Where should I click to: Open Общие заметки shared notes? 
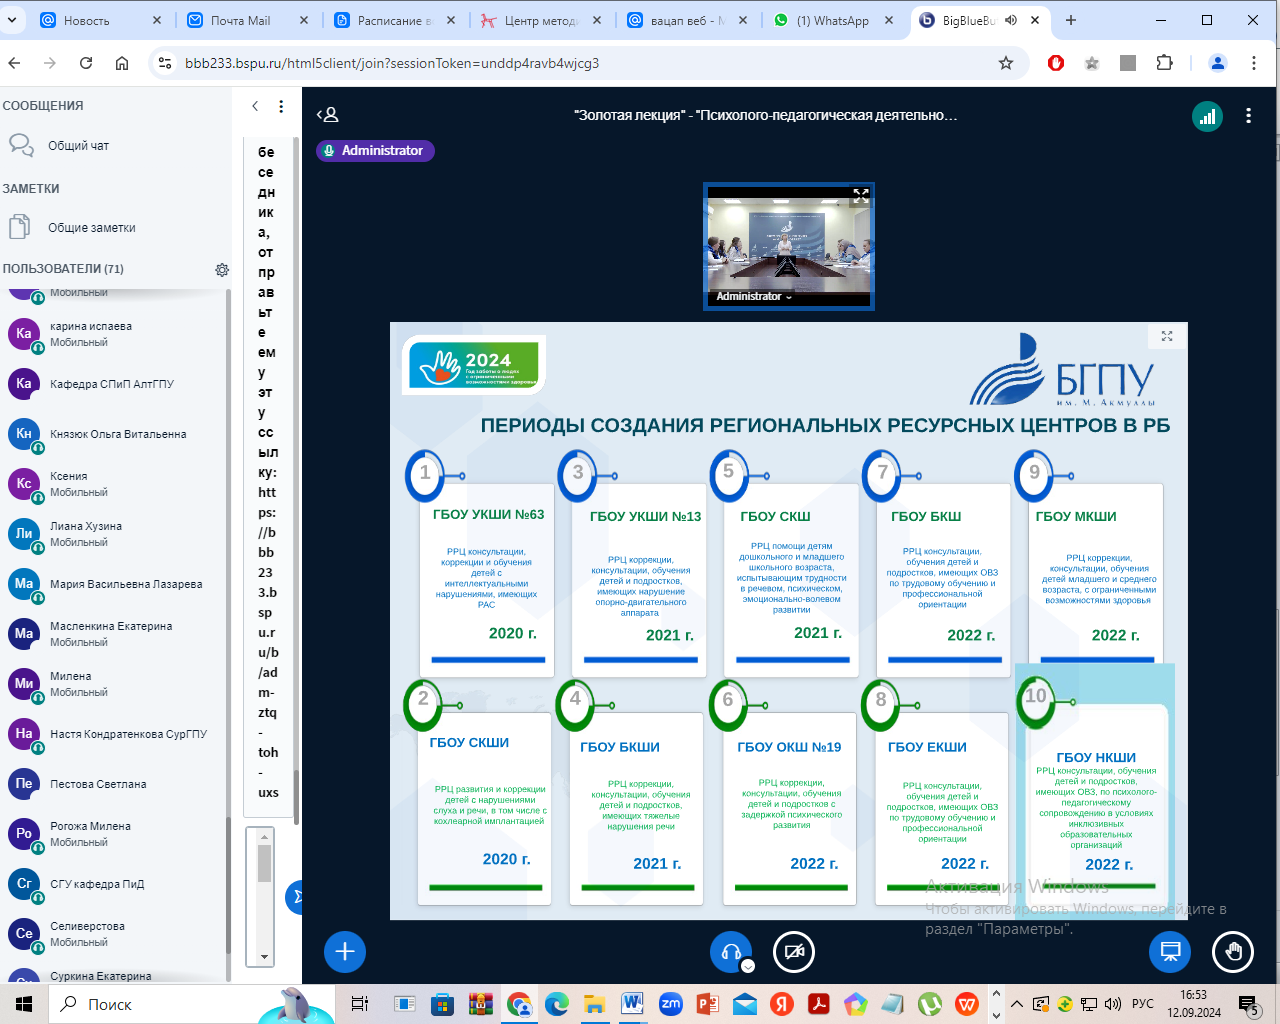[x=91, y=228]
